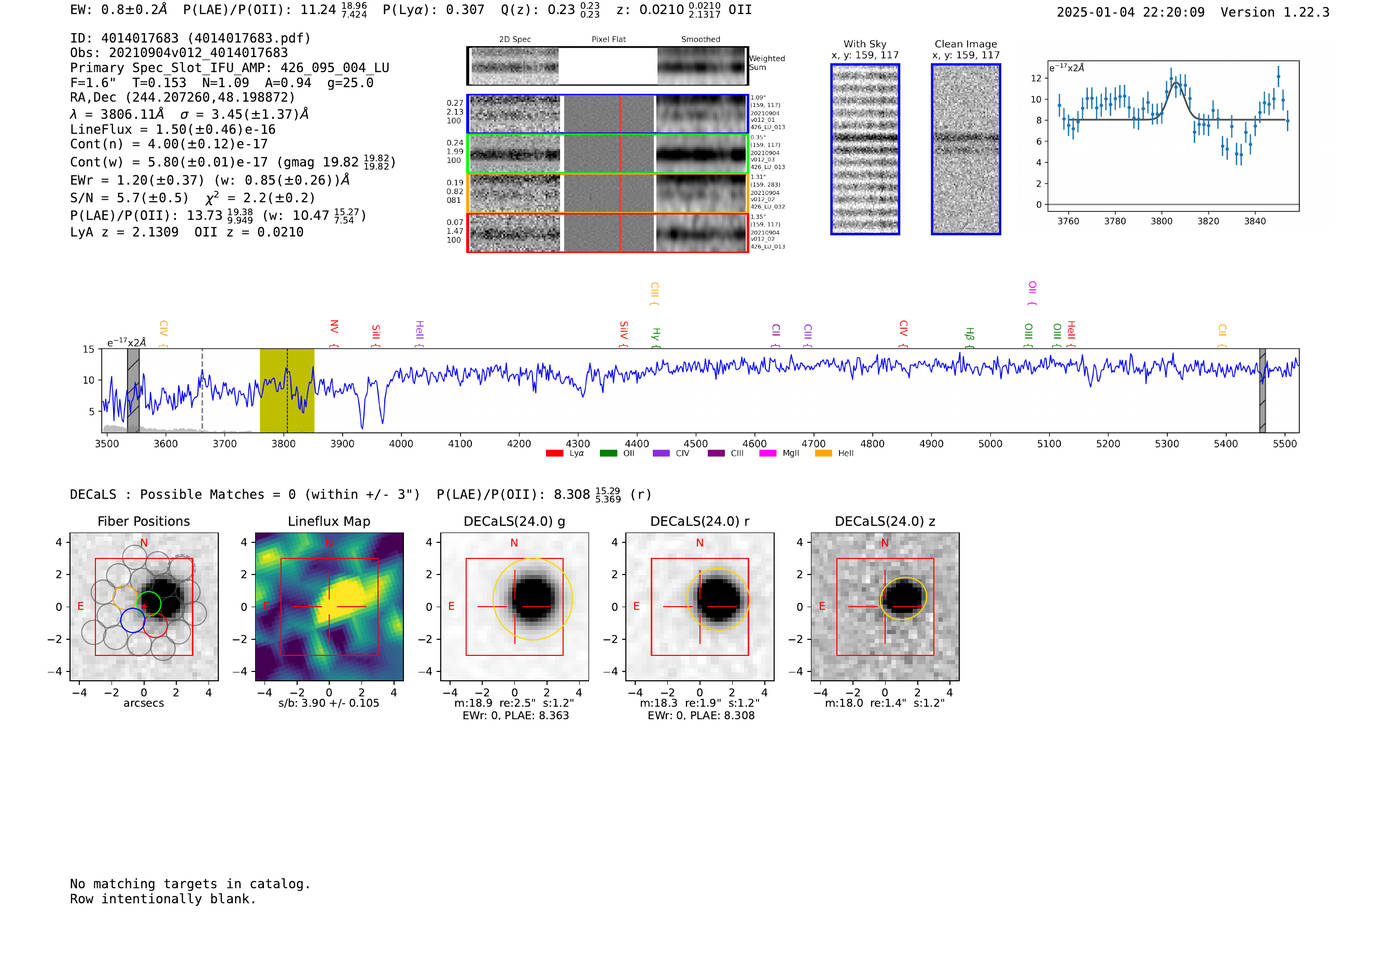The width and height of the screenshot is (1400, 953).
Task: Click the 'ID: 4014017683 (4014017683.pdf)' line
Action: pyautogui.click(x=190, y=38)
